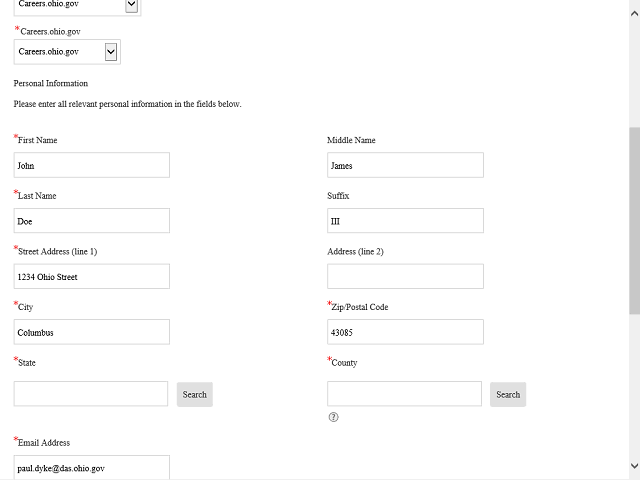Focus the empty State input field
Screen dimensions: 640x480
[x=91, y=394]
